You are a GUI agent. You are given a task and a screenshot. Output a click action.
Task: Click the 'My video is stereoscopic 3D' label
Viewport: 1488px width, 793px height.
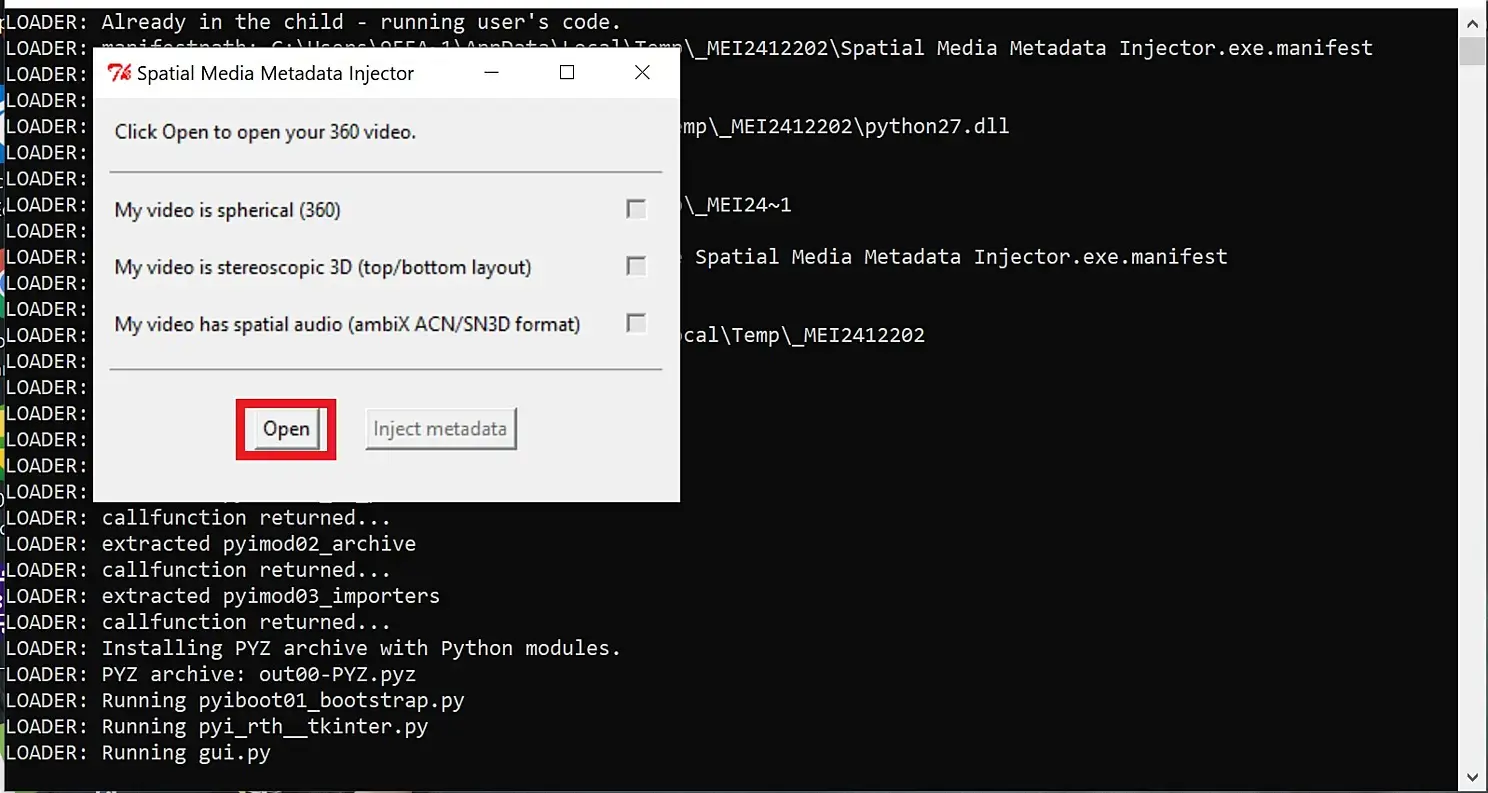point(322,267)
